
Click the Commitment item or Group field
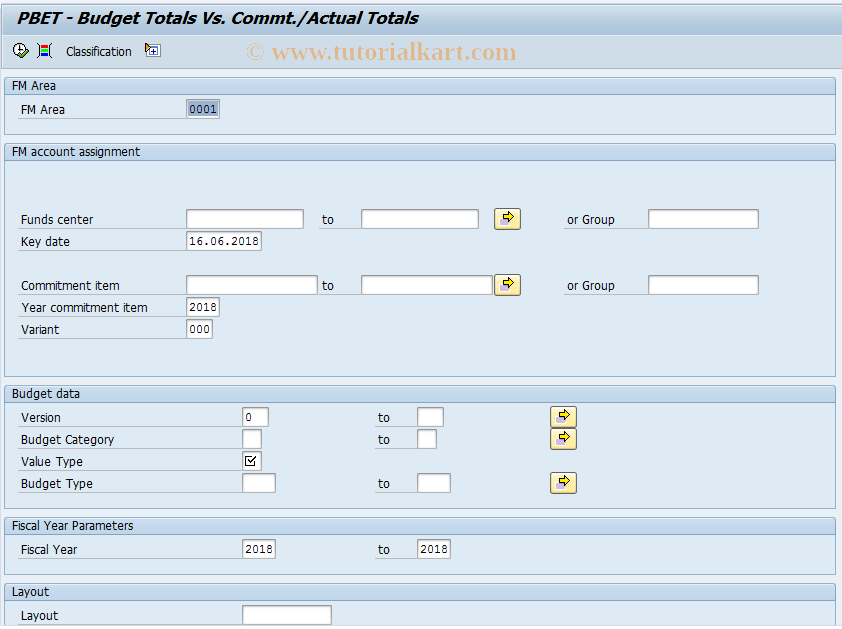(x=703, y=285)
